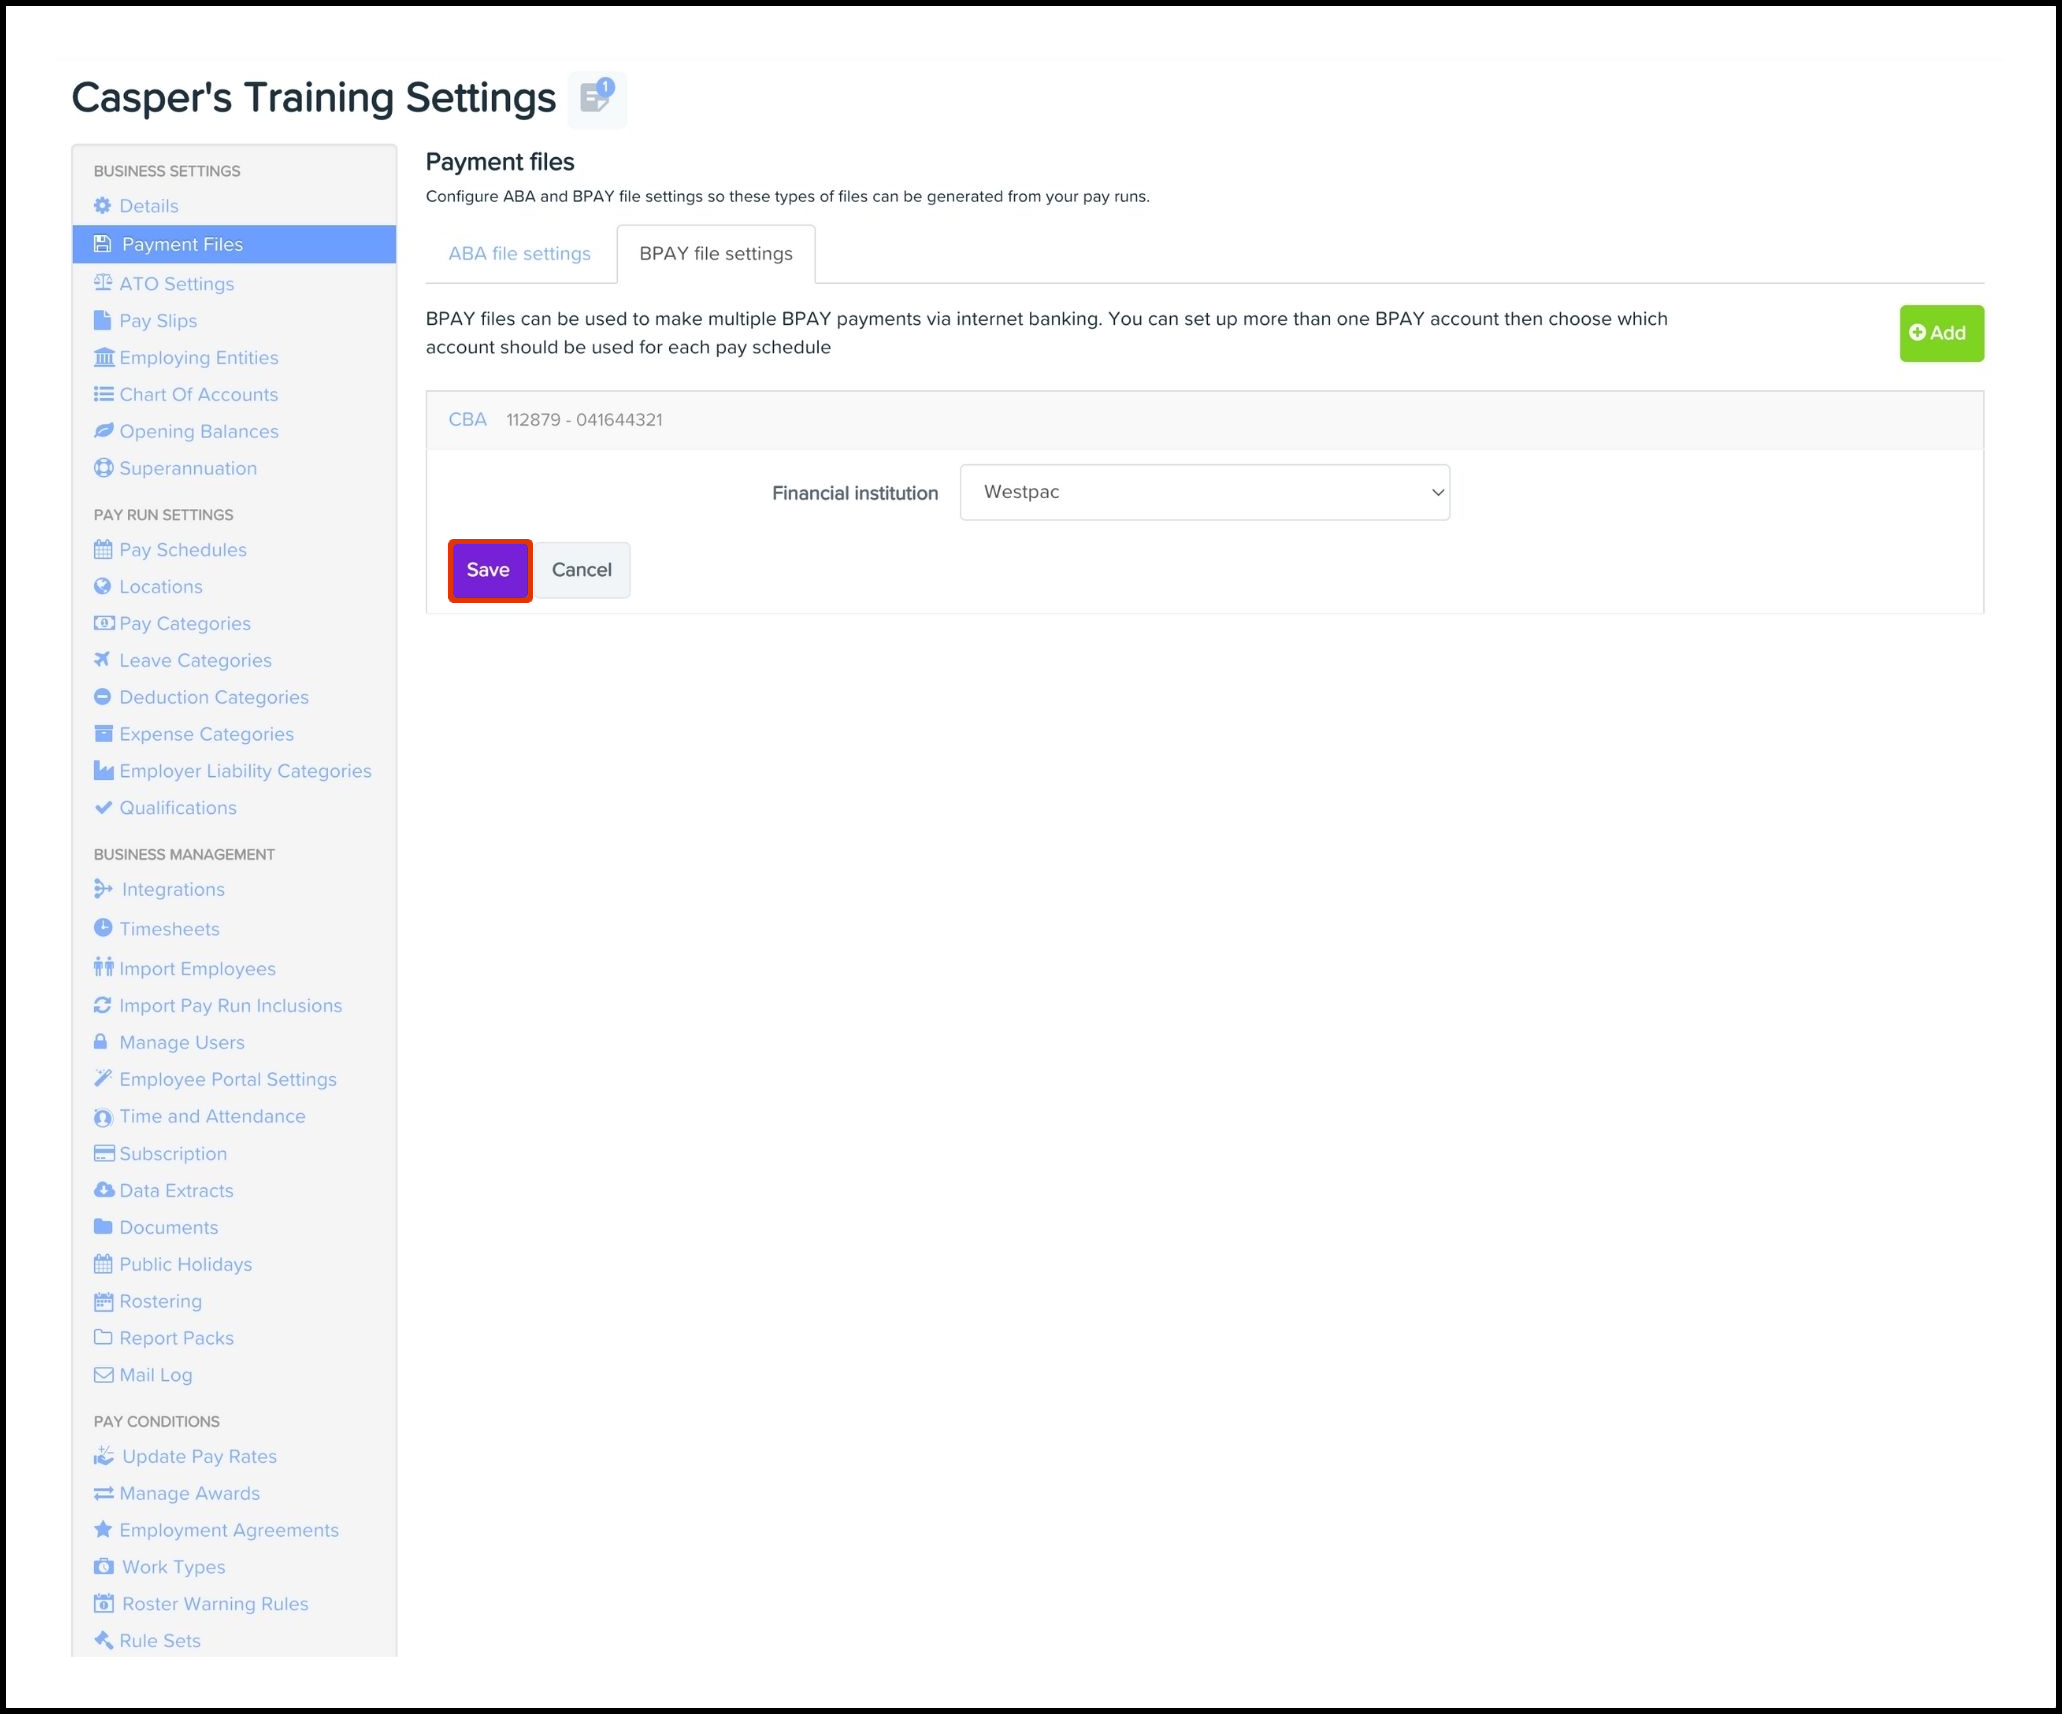This screenshot has height=1714, width=2062.
Task: Add a new BPAY account
Action: (x=1940, y=333)
